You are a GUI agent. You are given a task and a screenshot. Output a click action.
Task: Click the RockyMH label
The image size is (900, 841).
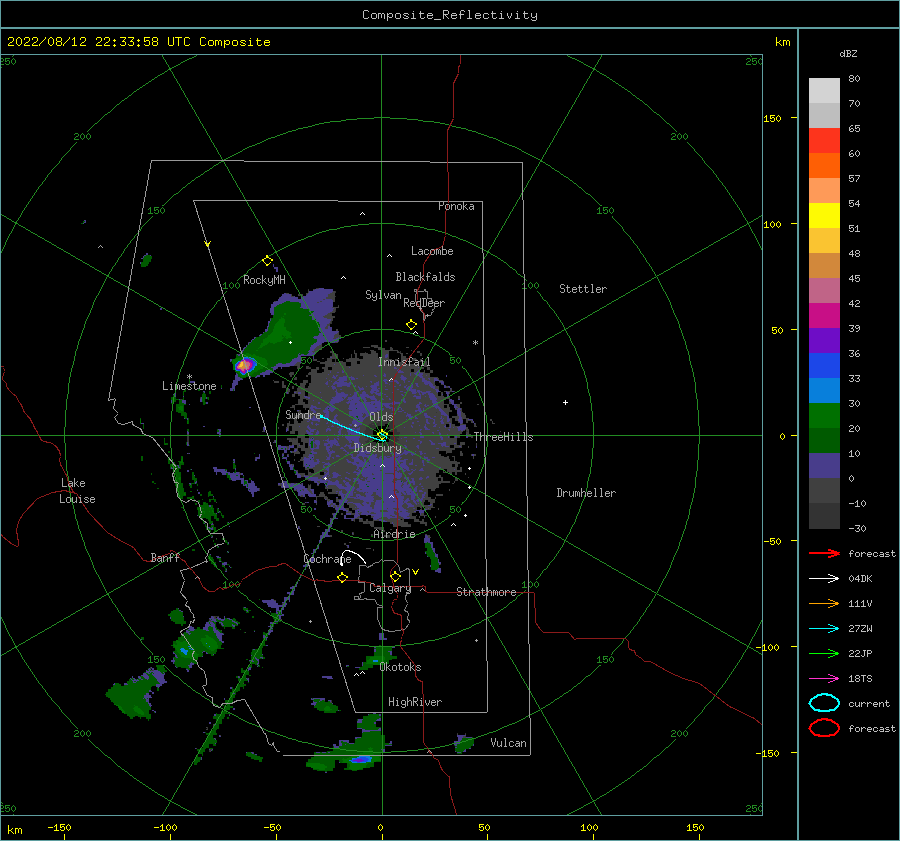[264, 280]
